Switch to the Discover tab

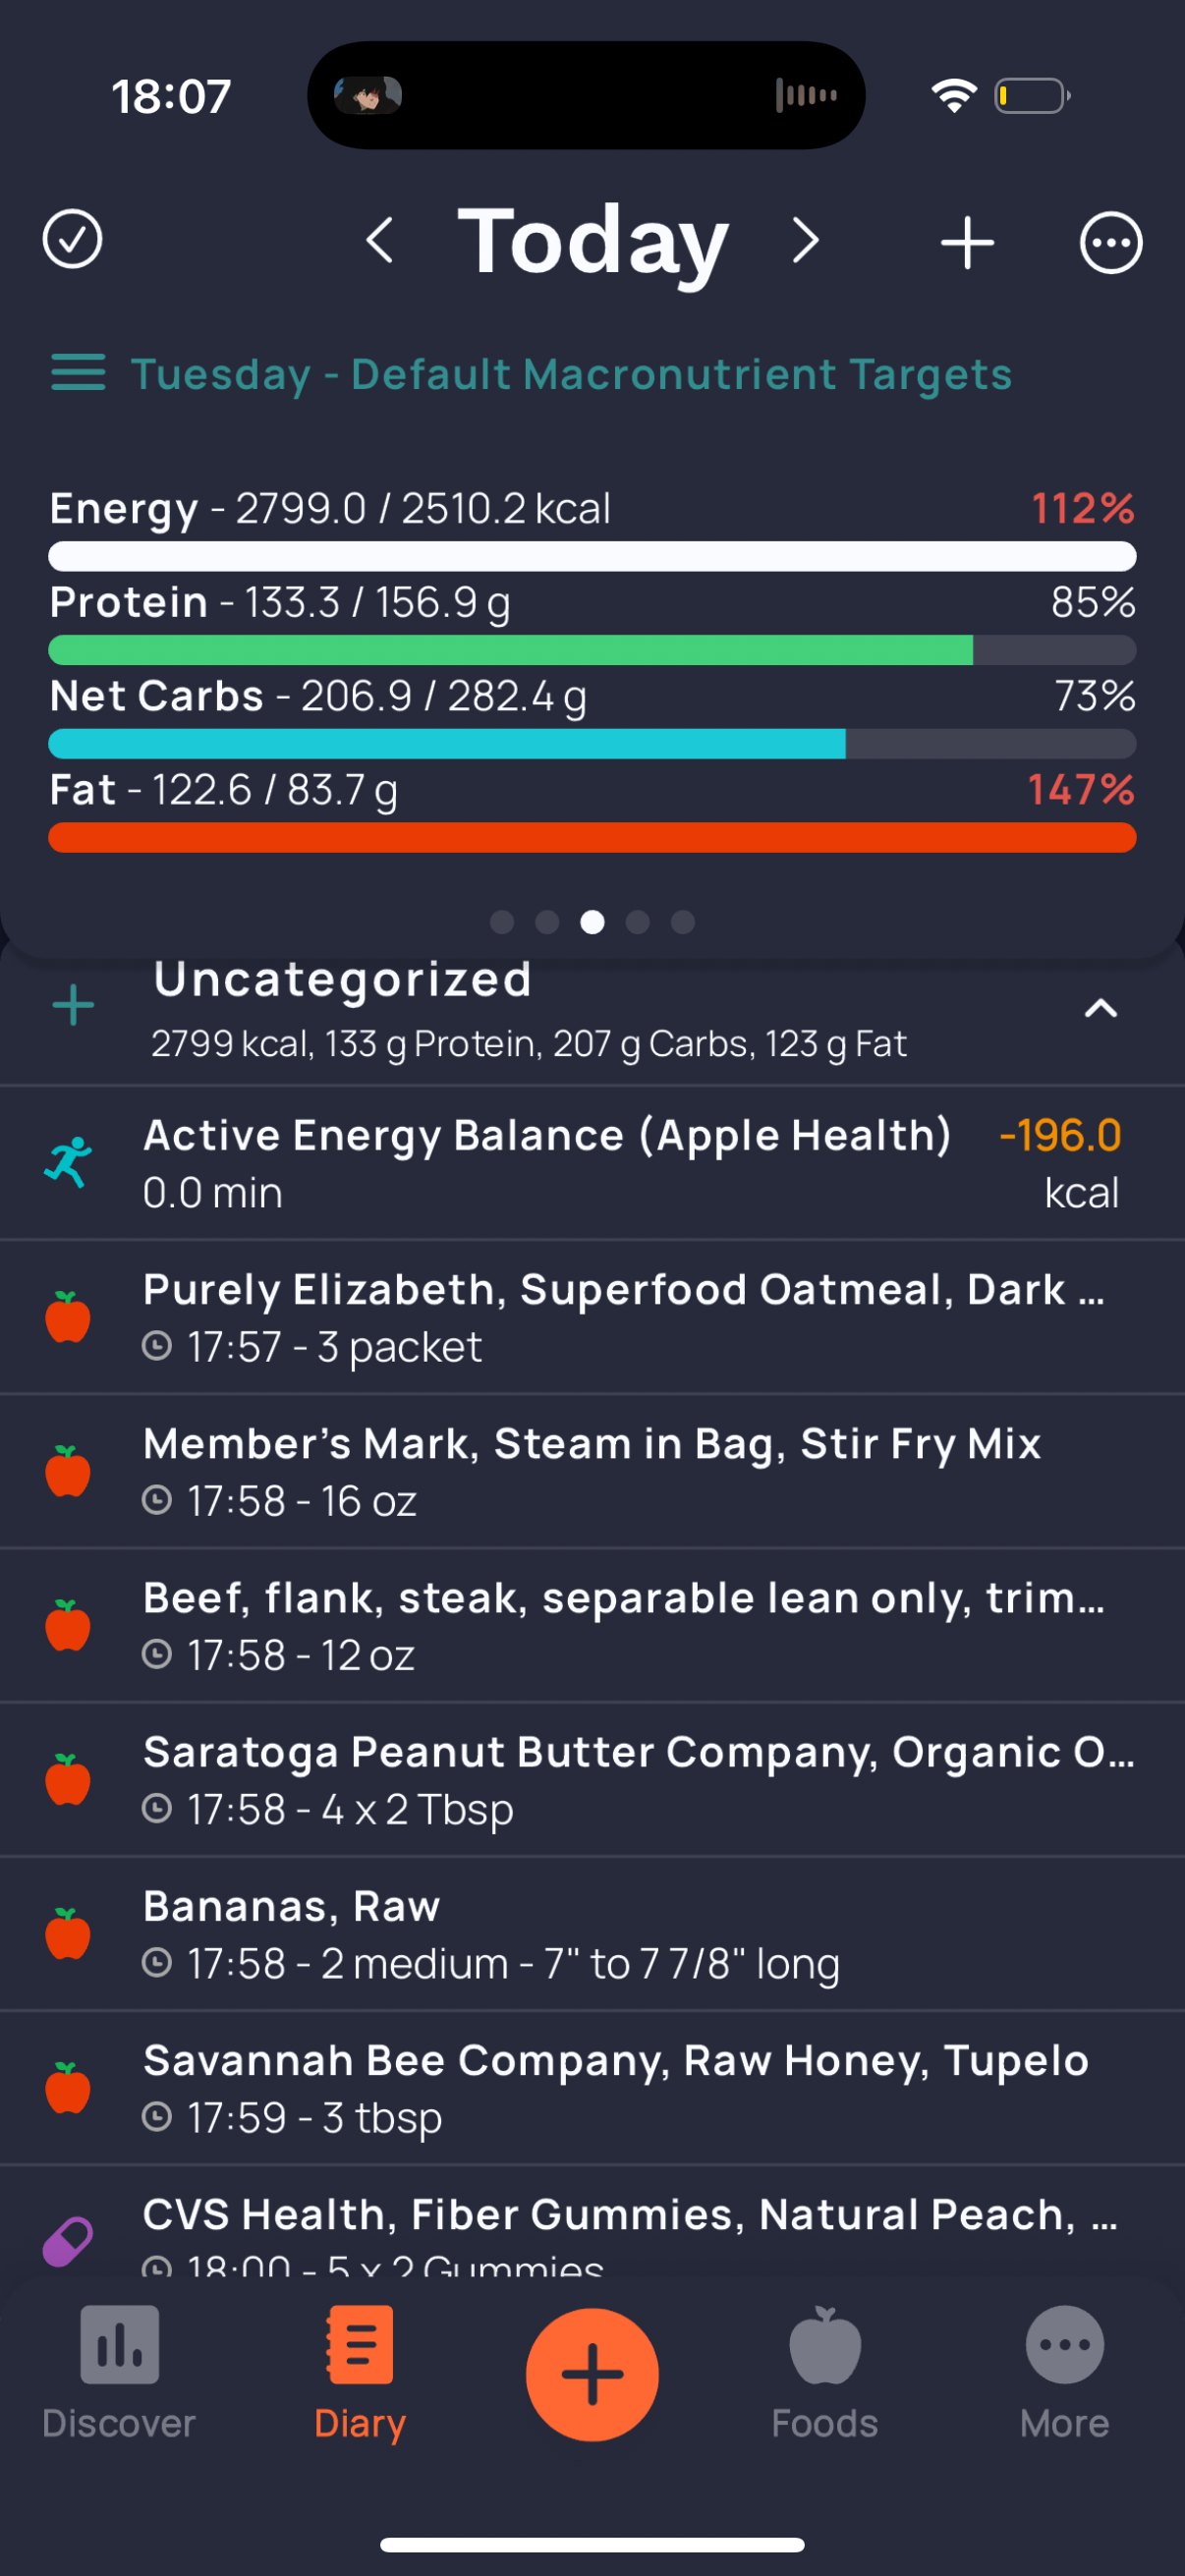click(119, 2372)
